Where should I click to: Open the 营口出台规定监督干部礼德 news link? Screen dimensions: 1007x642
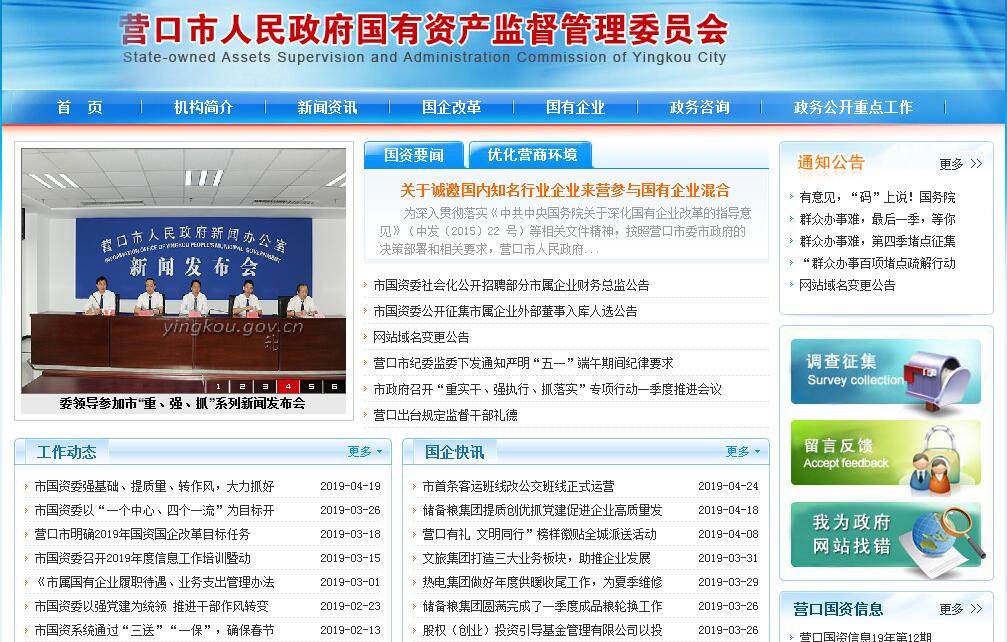tap(445, 415)
